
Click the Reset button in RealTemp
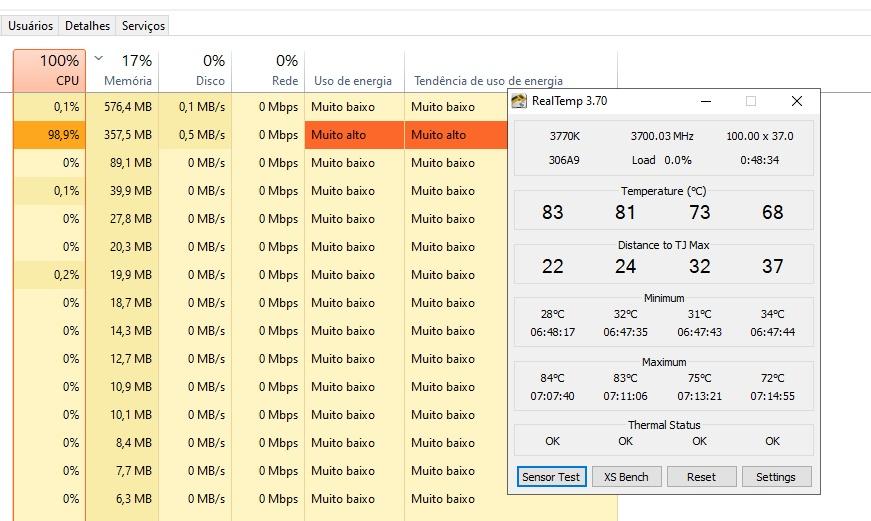702,477
